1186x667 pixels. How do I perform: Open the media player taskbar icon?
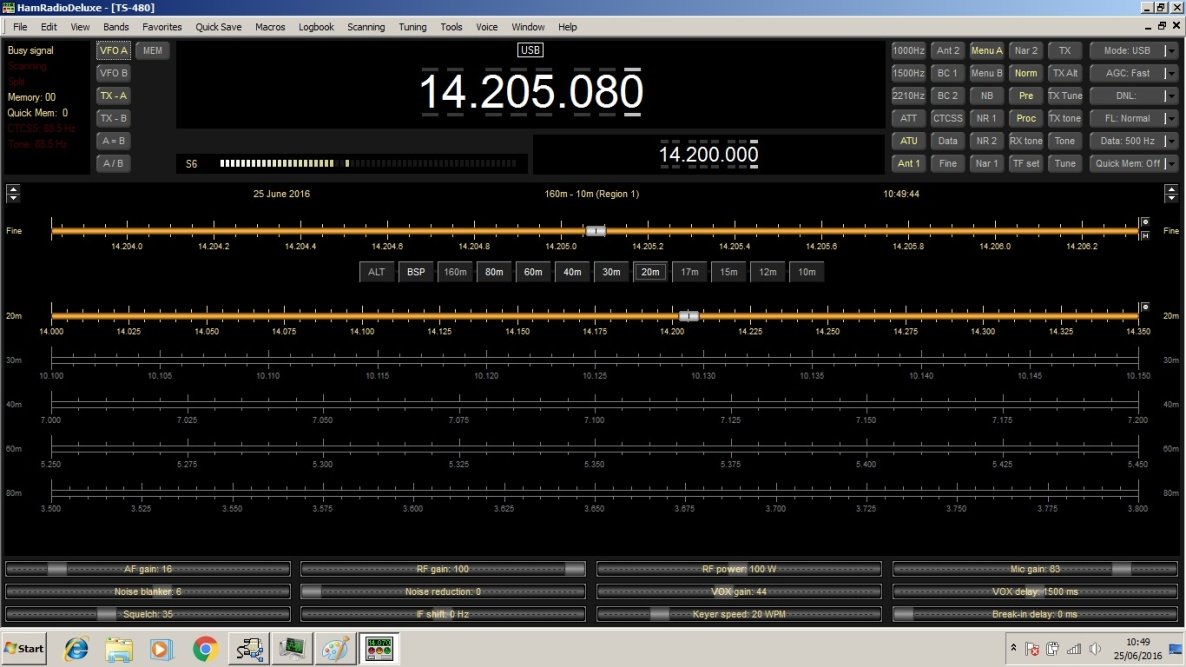tap(160, 649)
